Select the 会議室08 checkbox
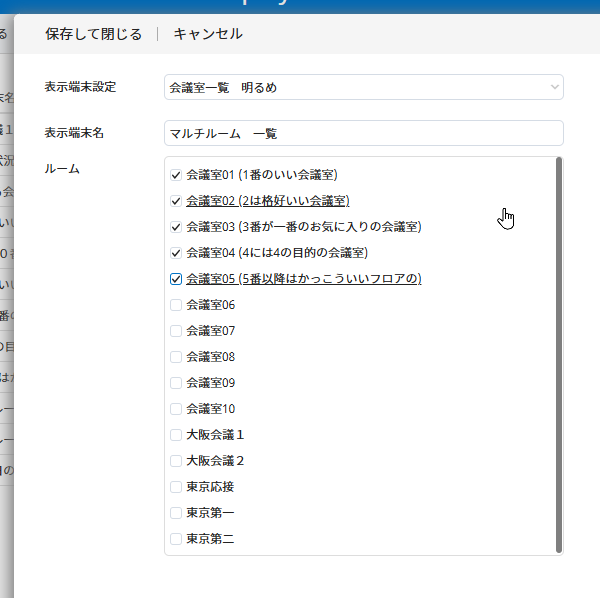Image resolution: width=600 pixels, height=598 pixels. pos(176,357)
